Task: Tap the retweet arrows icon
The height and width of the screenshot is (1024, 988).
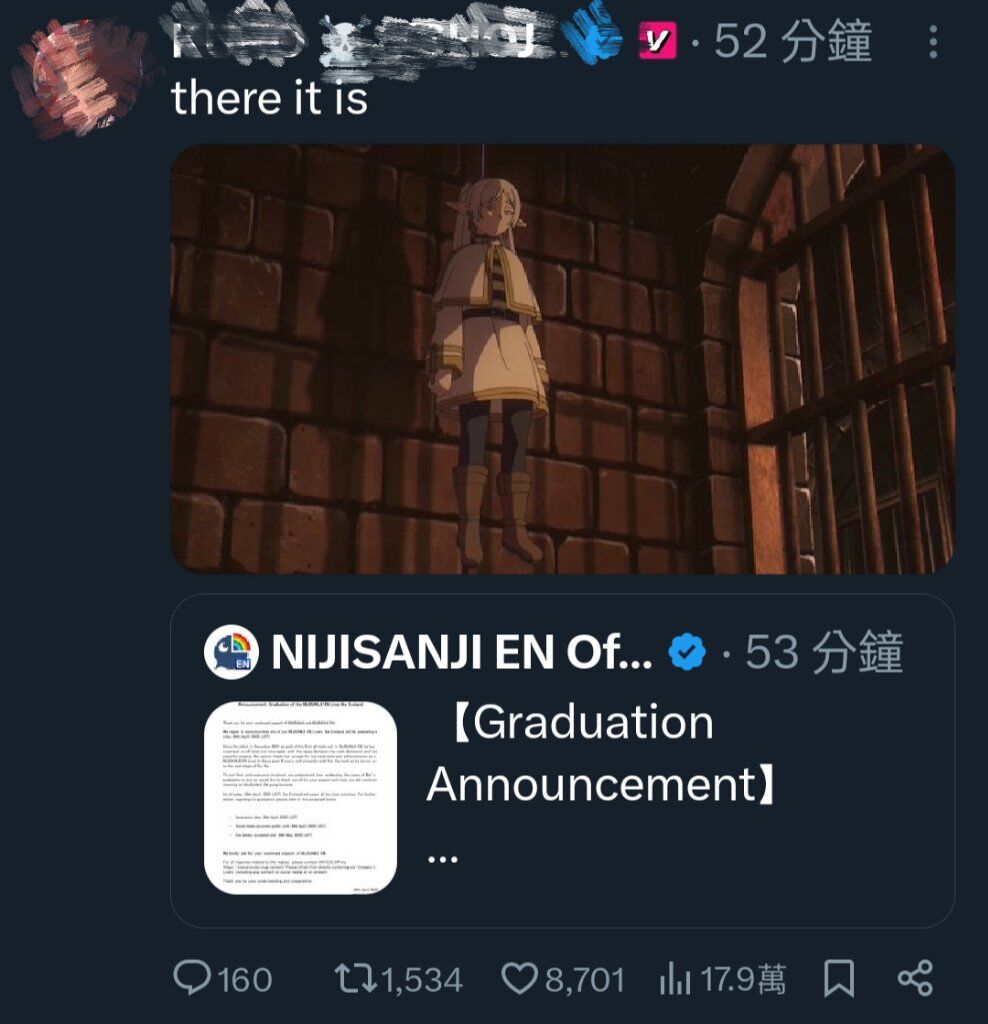Action: 355,979
